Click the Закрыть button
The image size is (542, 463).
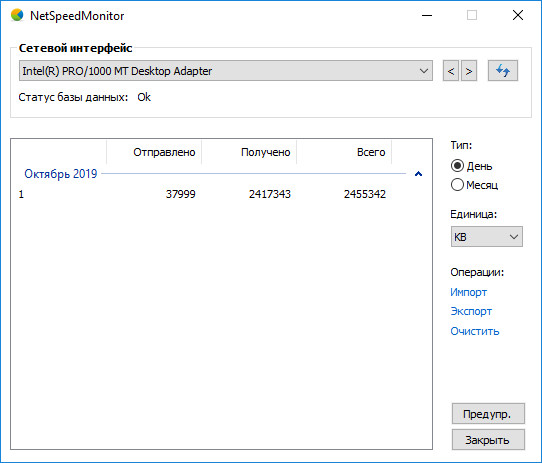[488, 440]
